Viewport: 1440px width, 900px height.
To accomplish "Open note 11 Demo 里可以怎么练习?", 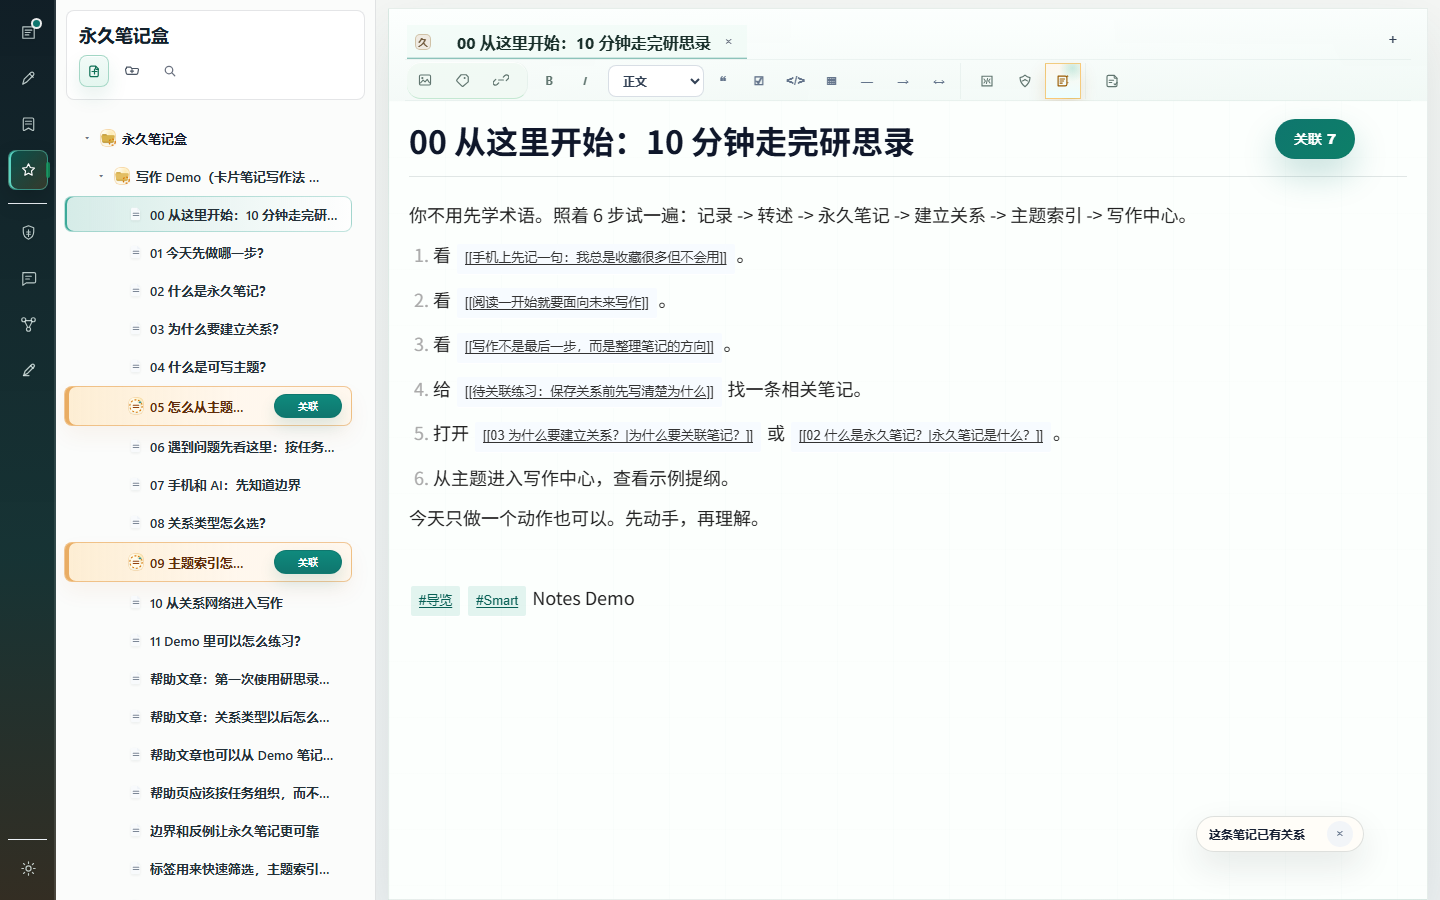I will point(209,641).
